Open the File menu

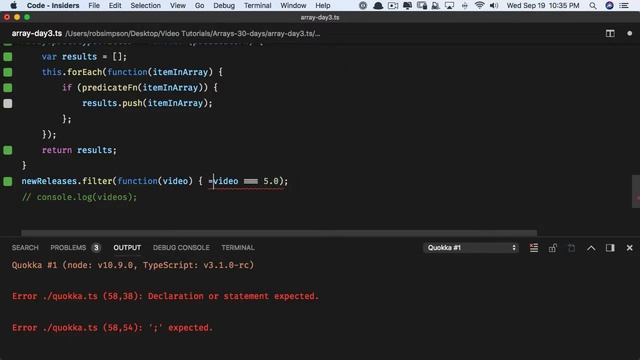pos(94,5)
